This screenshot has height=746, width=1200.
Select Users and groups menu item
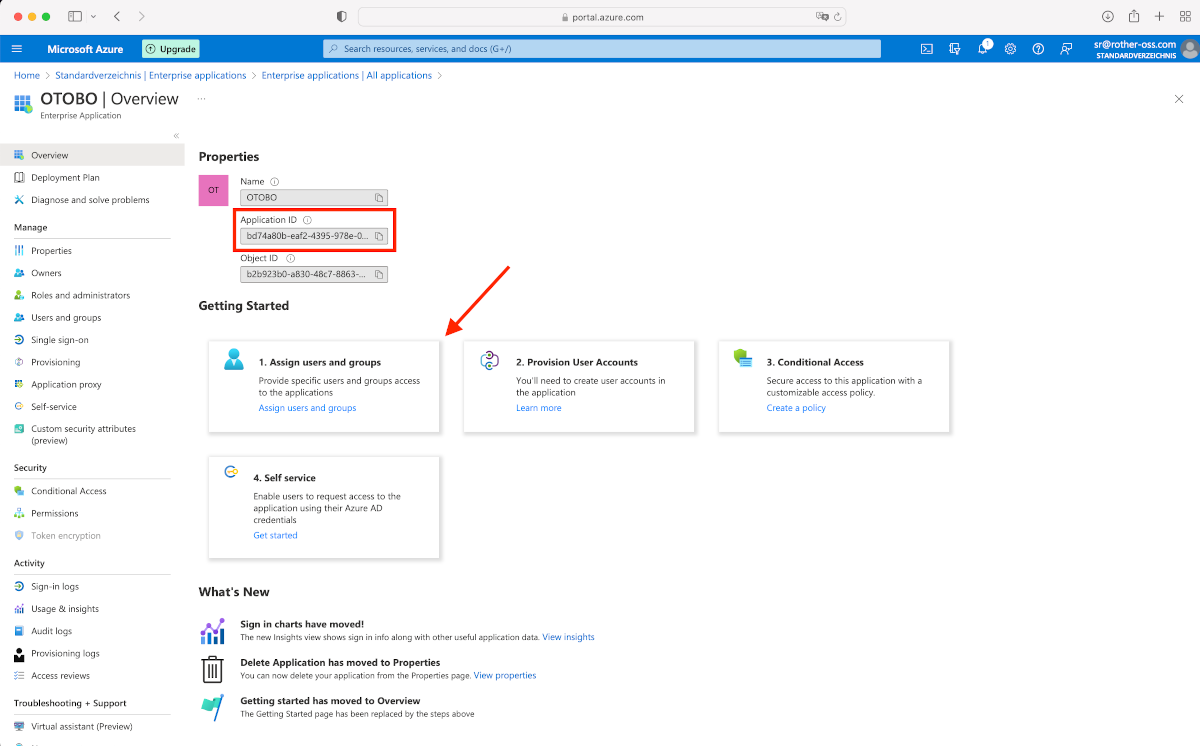click(66, 318)
